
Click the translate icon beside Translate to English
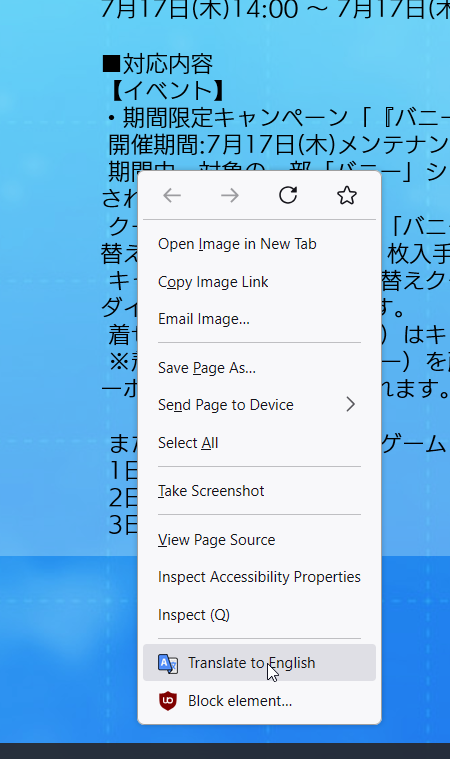click(168, 663)
